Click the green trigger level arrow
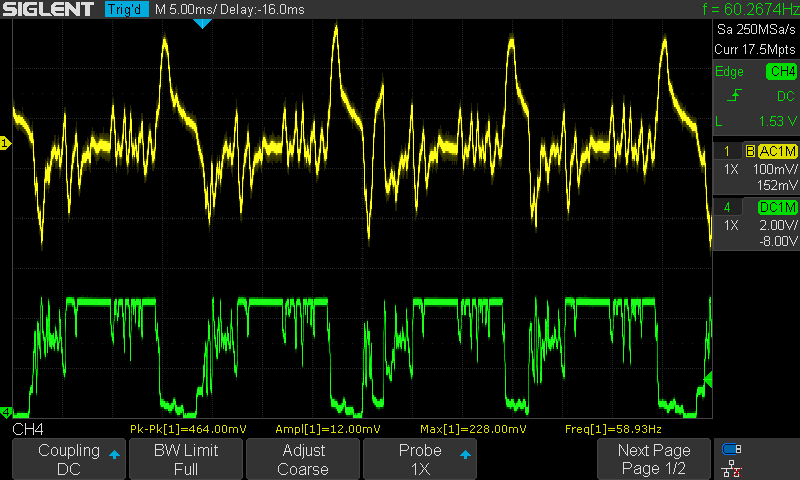This screenshot has width=800, height=480. pyautogui.click(x=708, y=380)
